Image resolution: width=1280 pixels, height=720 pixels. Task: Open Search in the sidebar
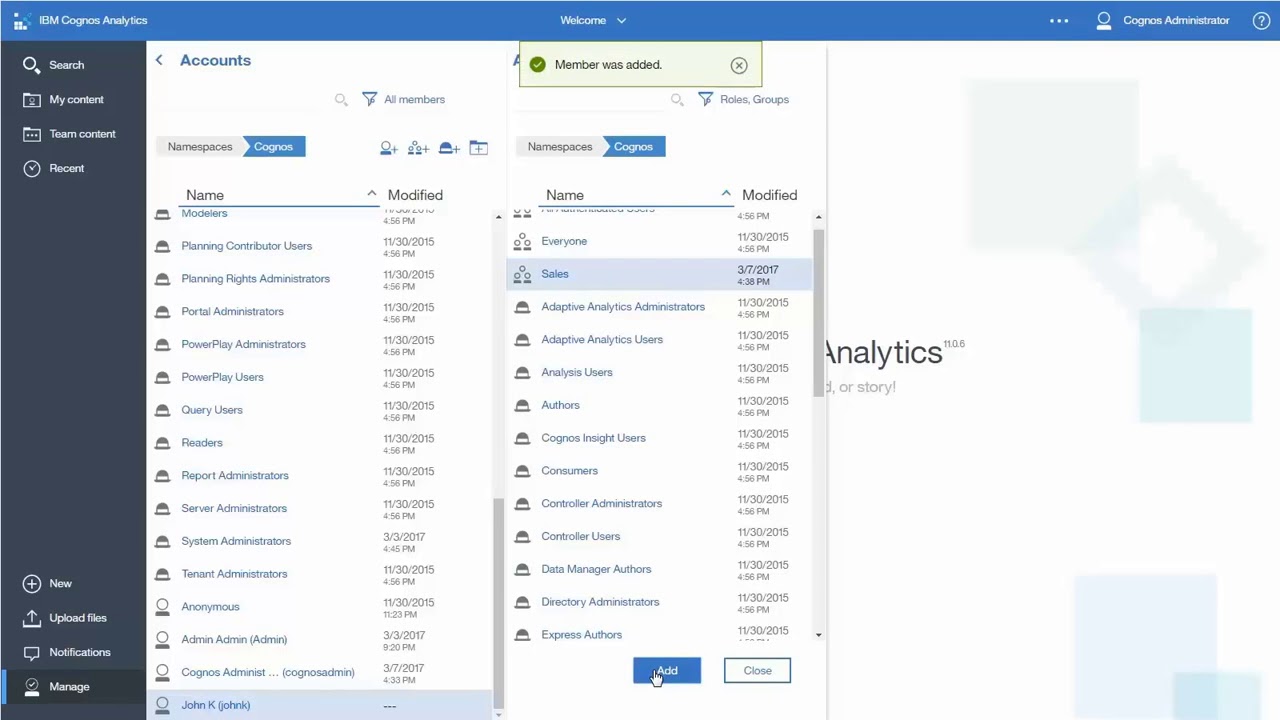[x=54, y=65]
